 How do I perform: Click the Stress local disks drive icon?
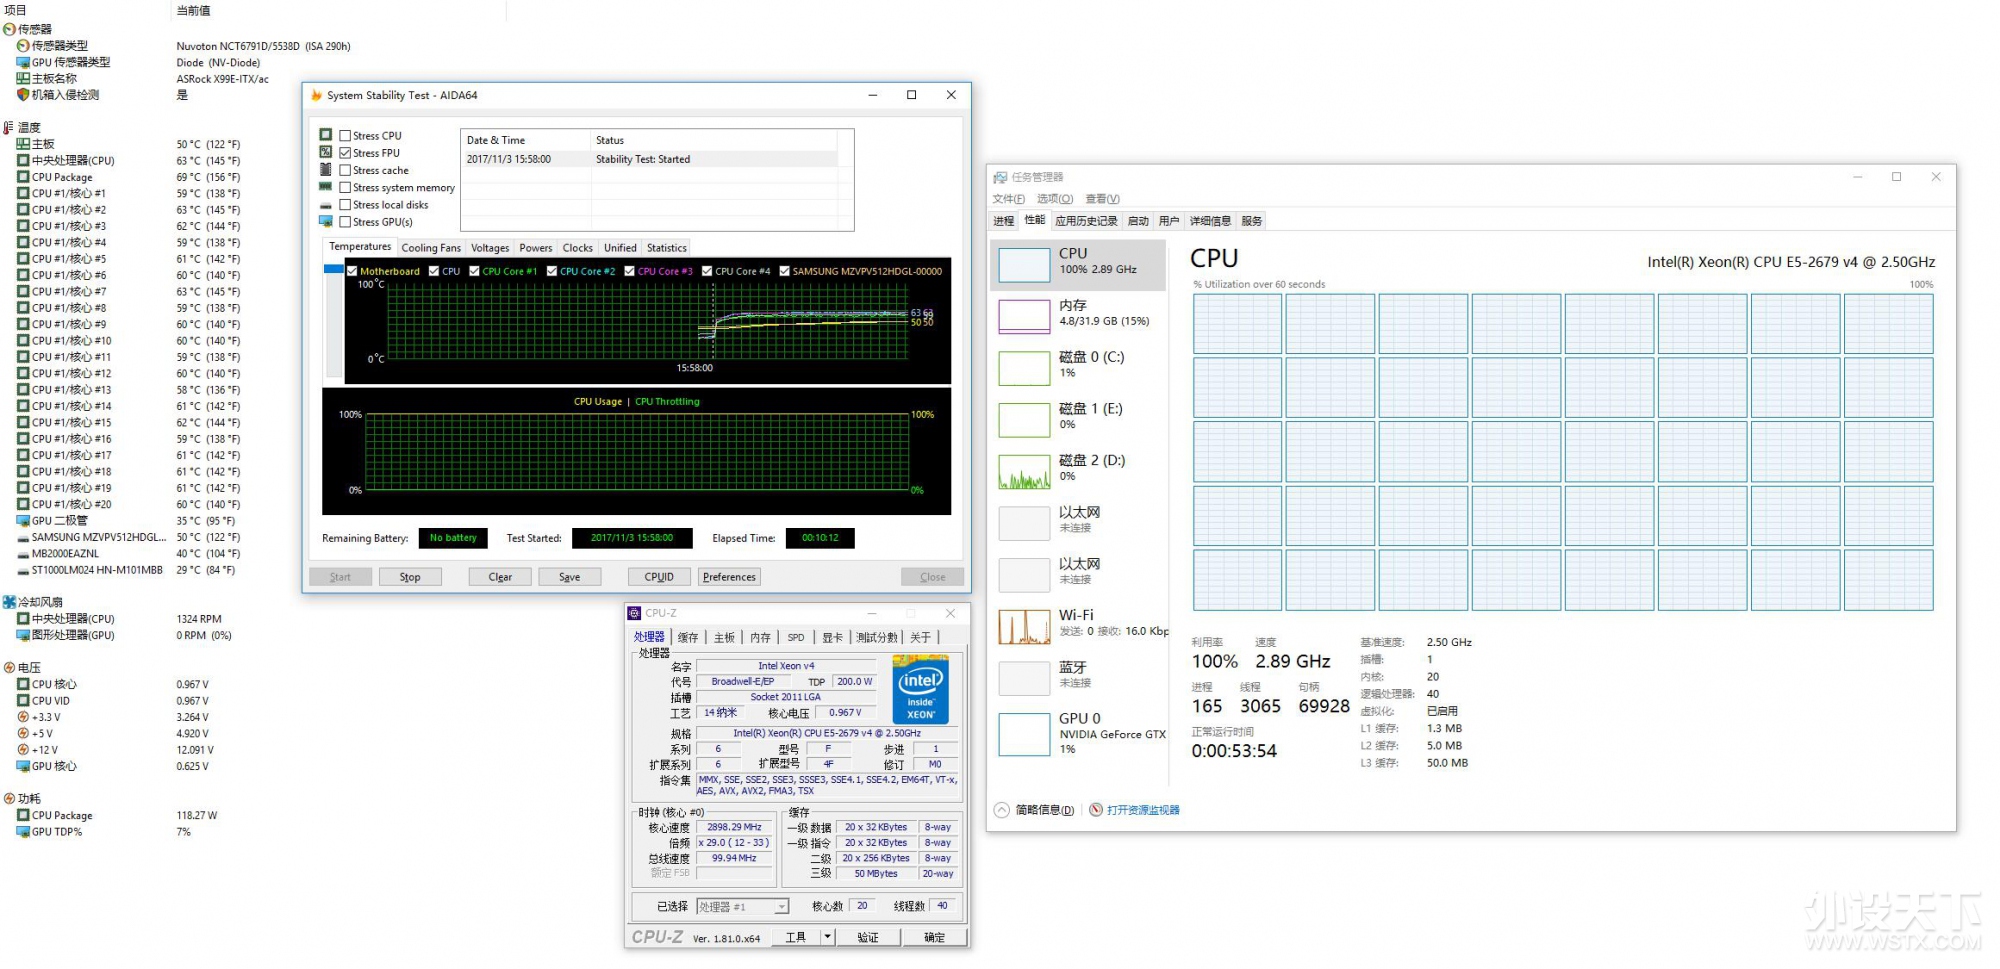coord(326,205)
